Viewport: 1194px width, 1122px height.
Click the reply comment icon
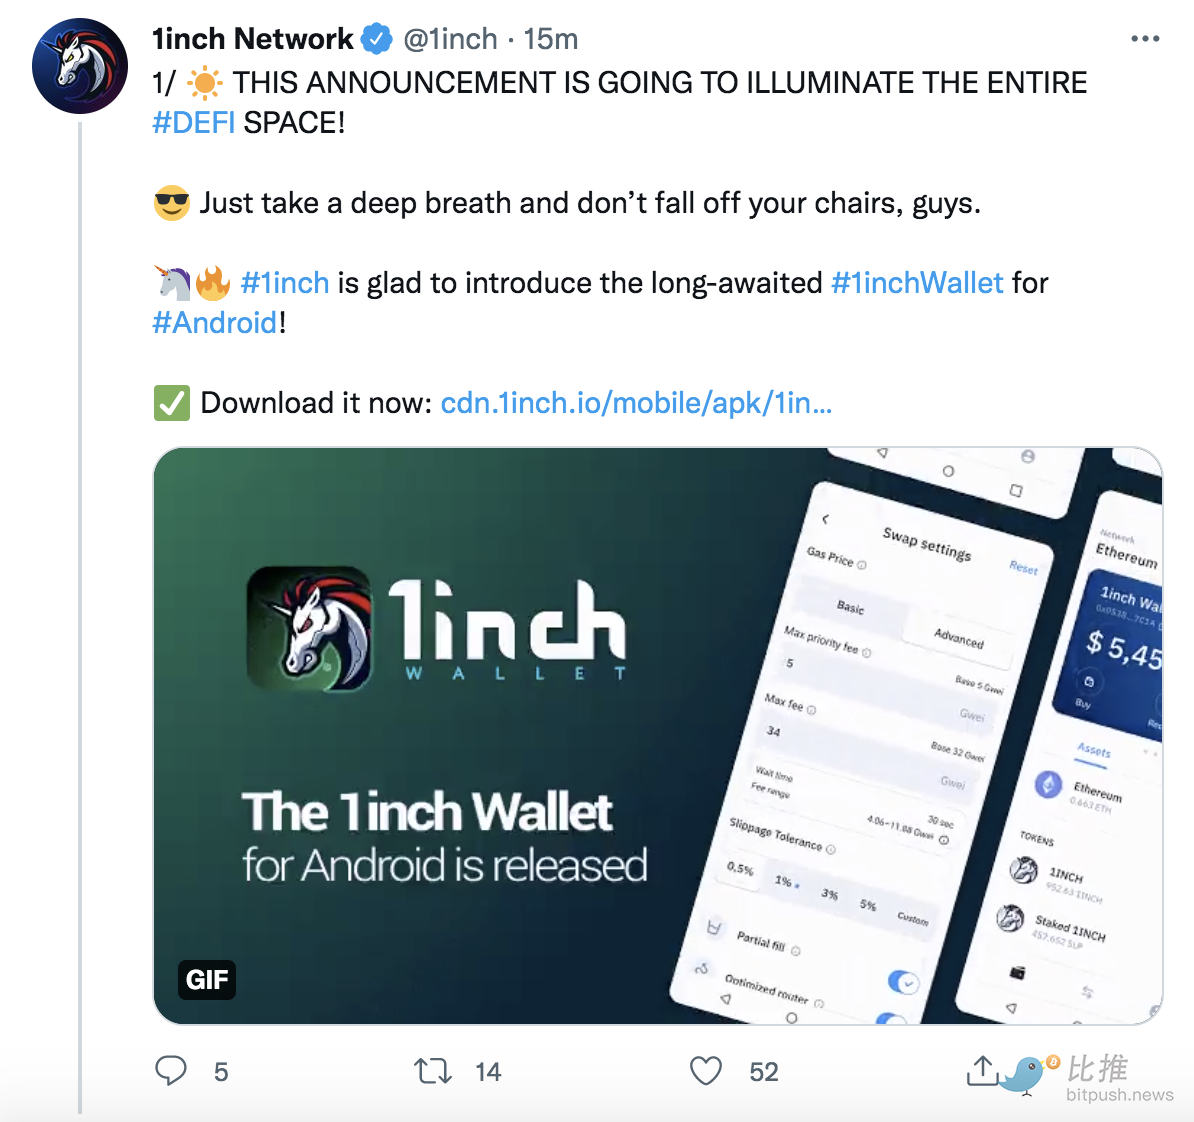(171, 1071)
